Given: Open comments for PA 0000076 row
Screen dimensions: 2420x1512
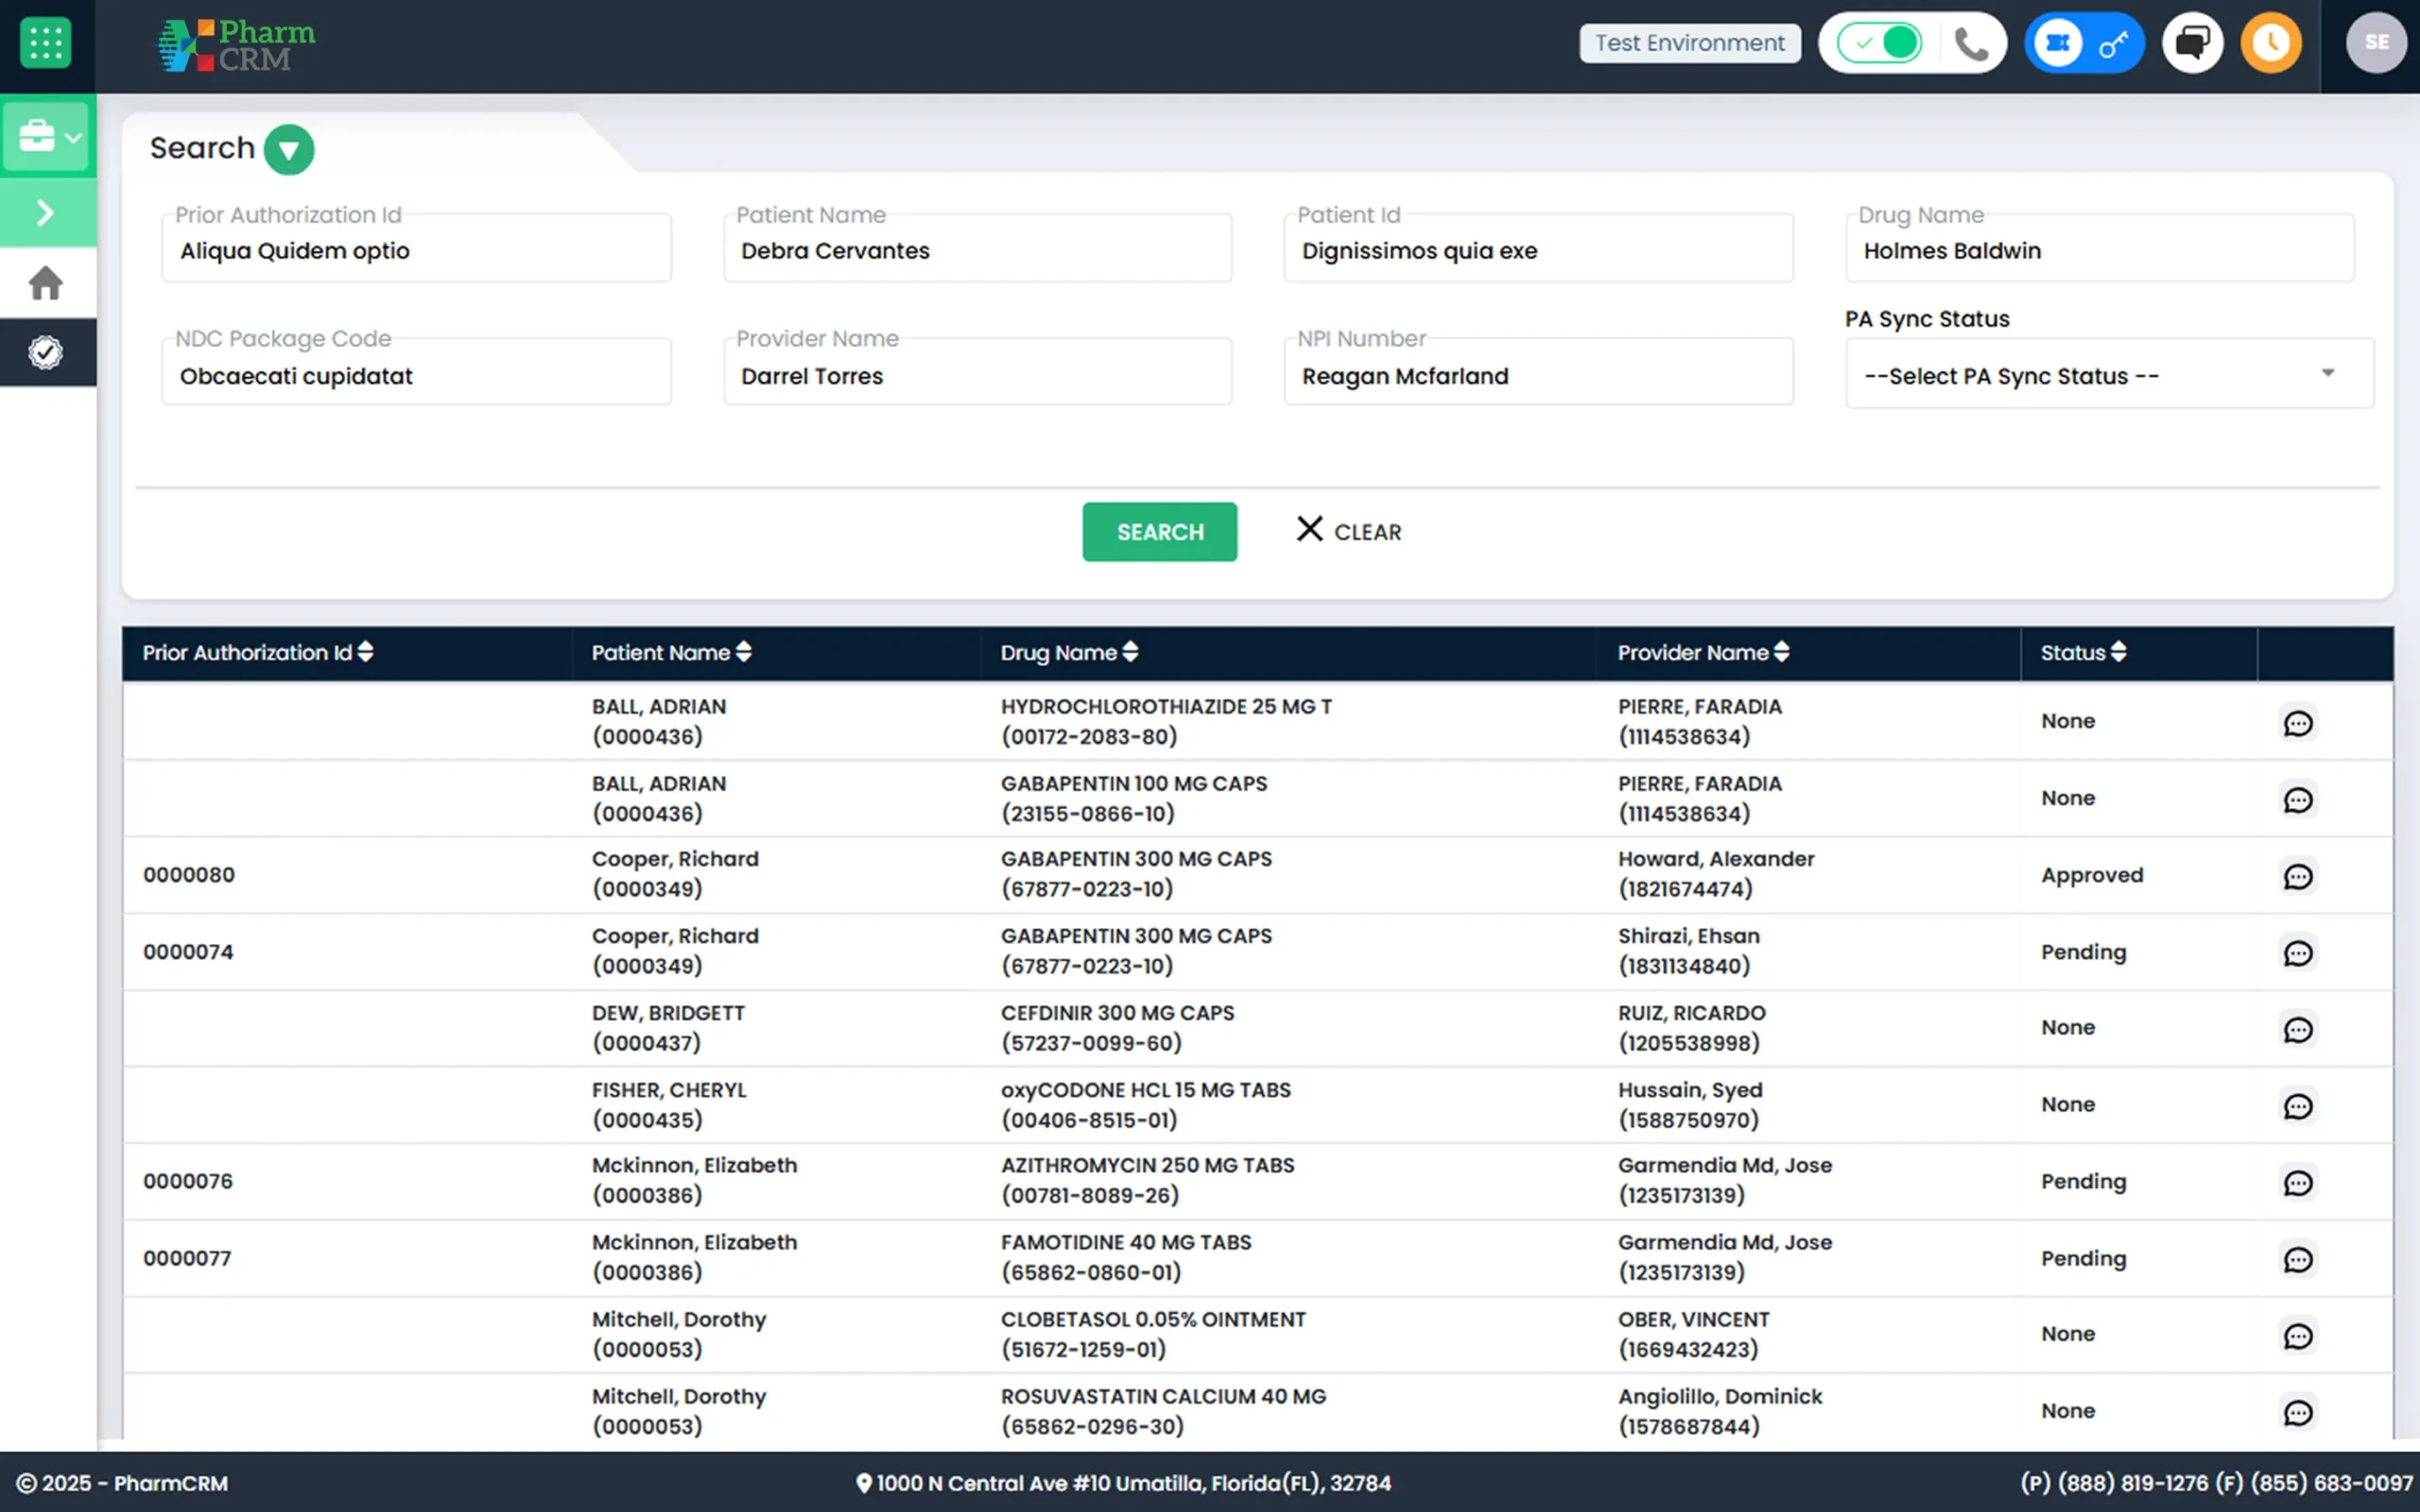Looking at the screenshot, I should tap(2298, 1183).
